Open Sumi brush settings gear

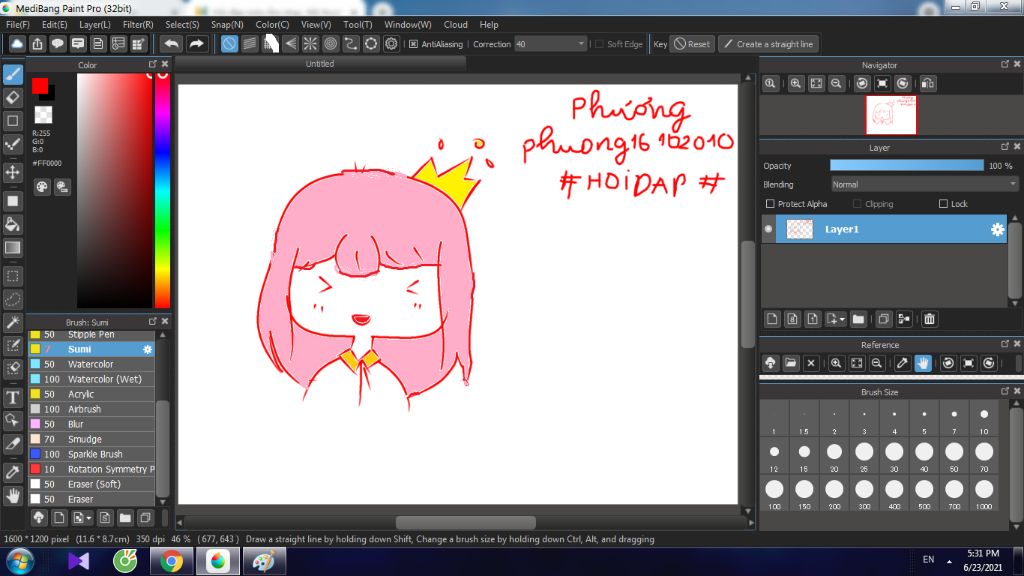[x=148, y=349]
